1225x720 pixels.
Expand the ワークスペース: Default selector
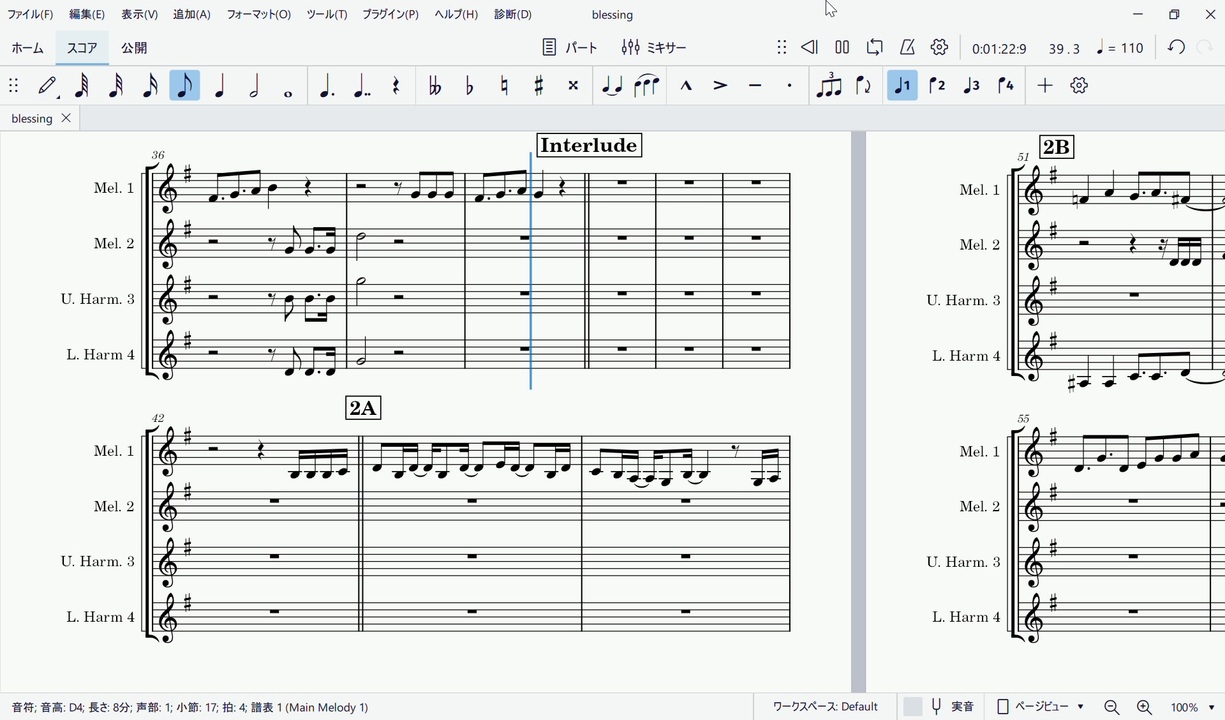coord(825,707)
